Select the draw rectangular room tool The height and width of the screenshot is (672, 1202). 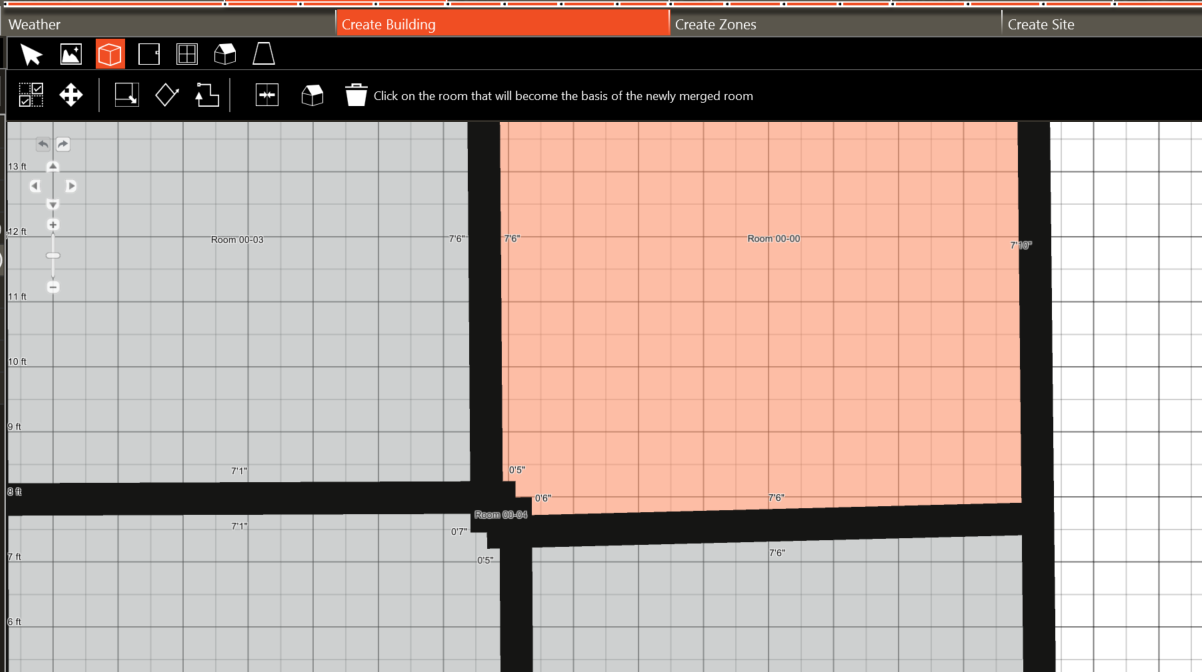tap(127, 95)
